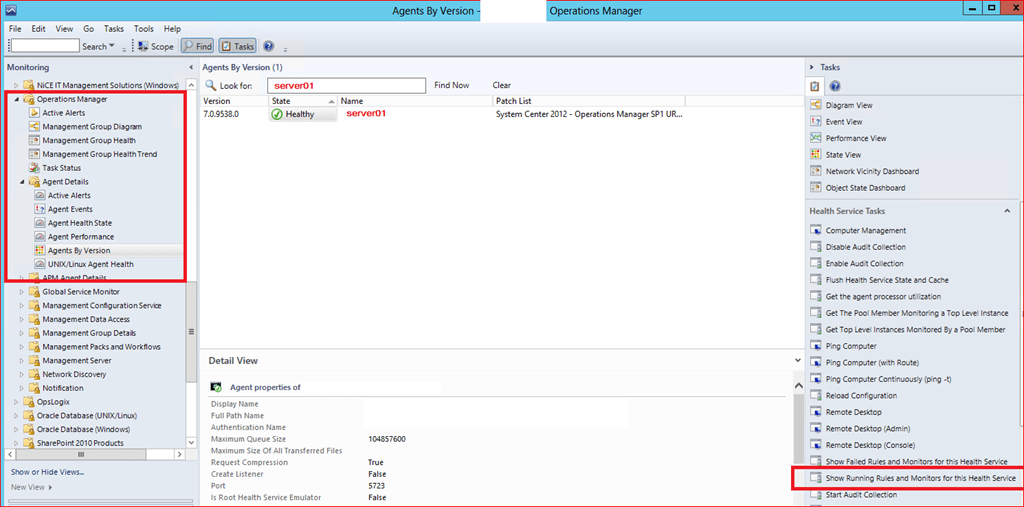This screenshot has height=507, width=1024.
Task: Click Clear search button
Action: point(502,85)
